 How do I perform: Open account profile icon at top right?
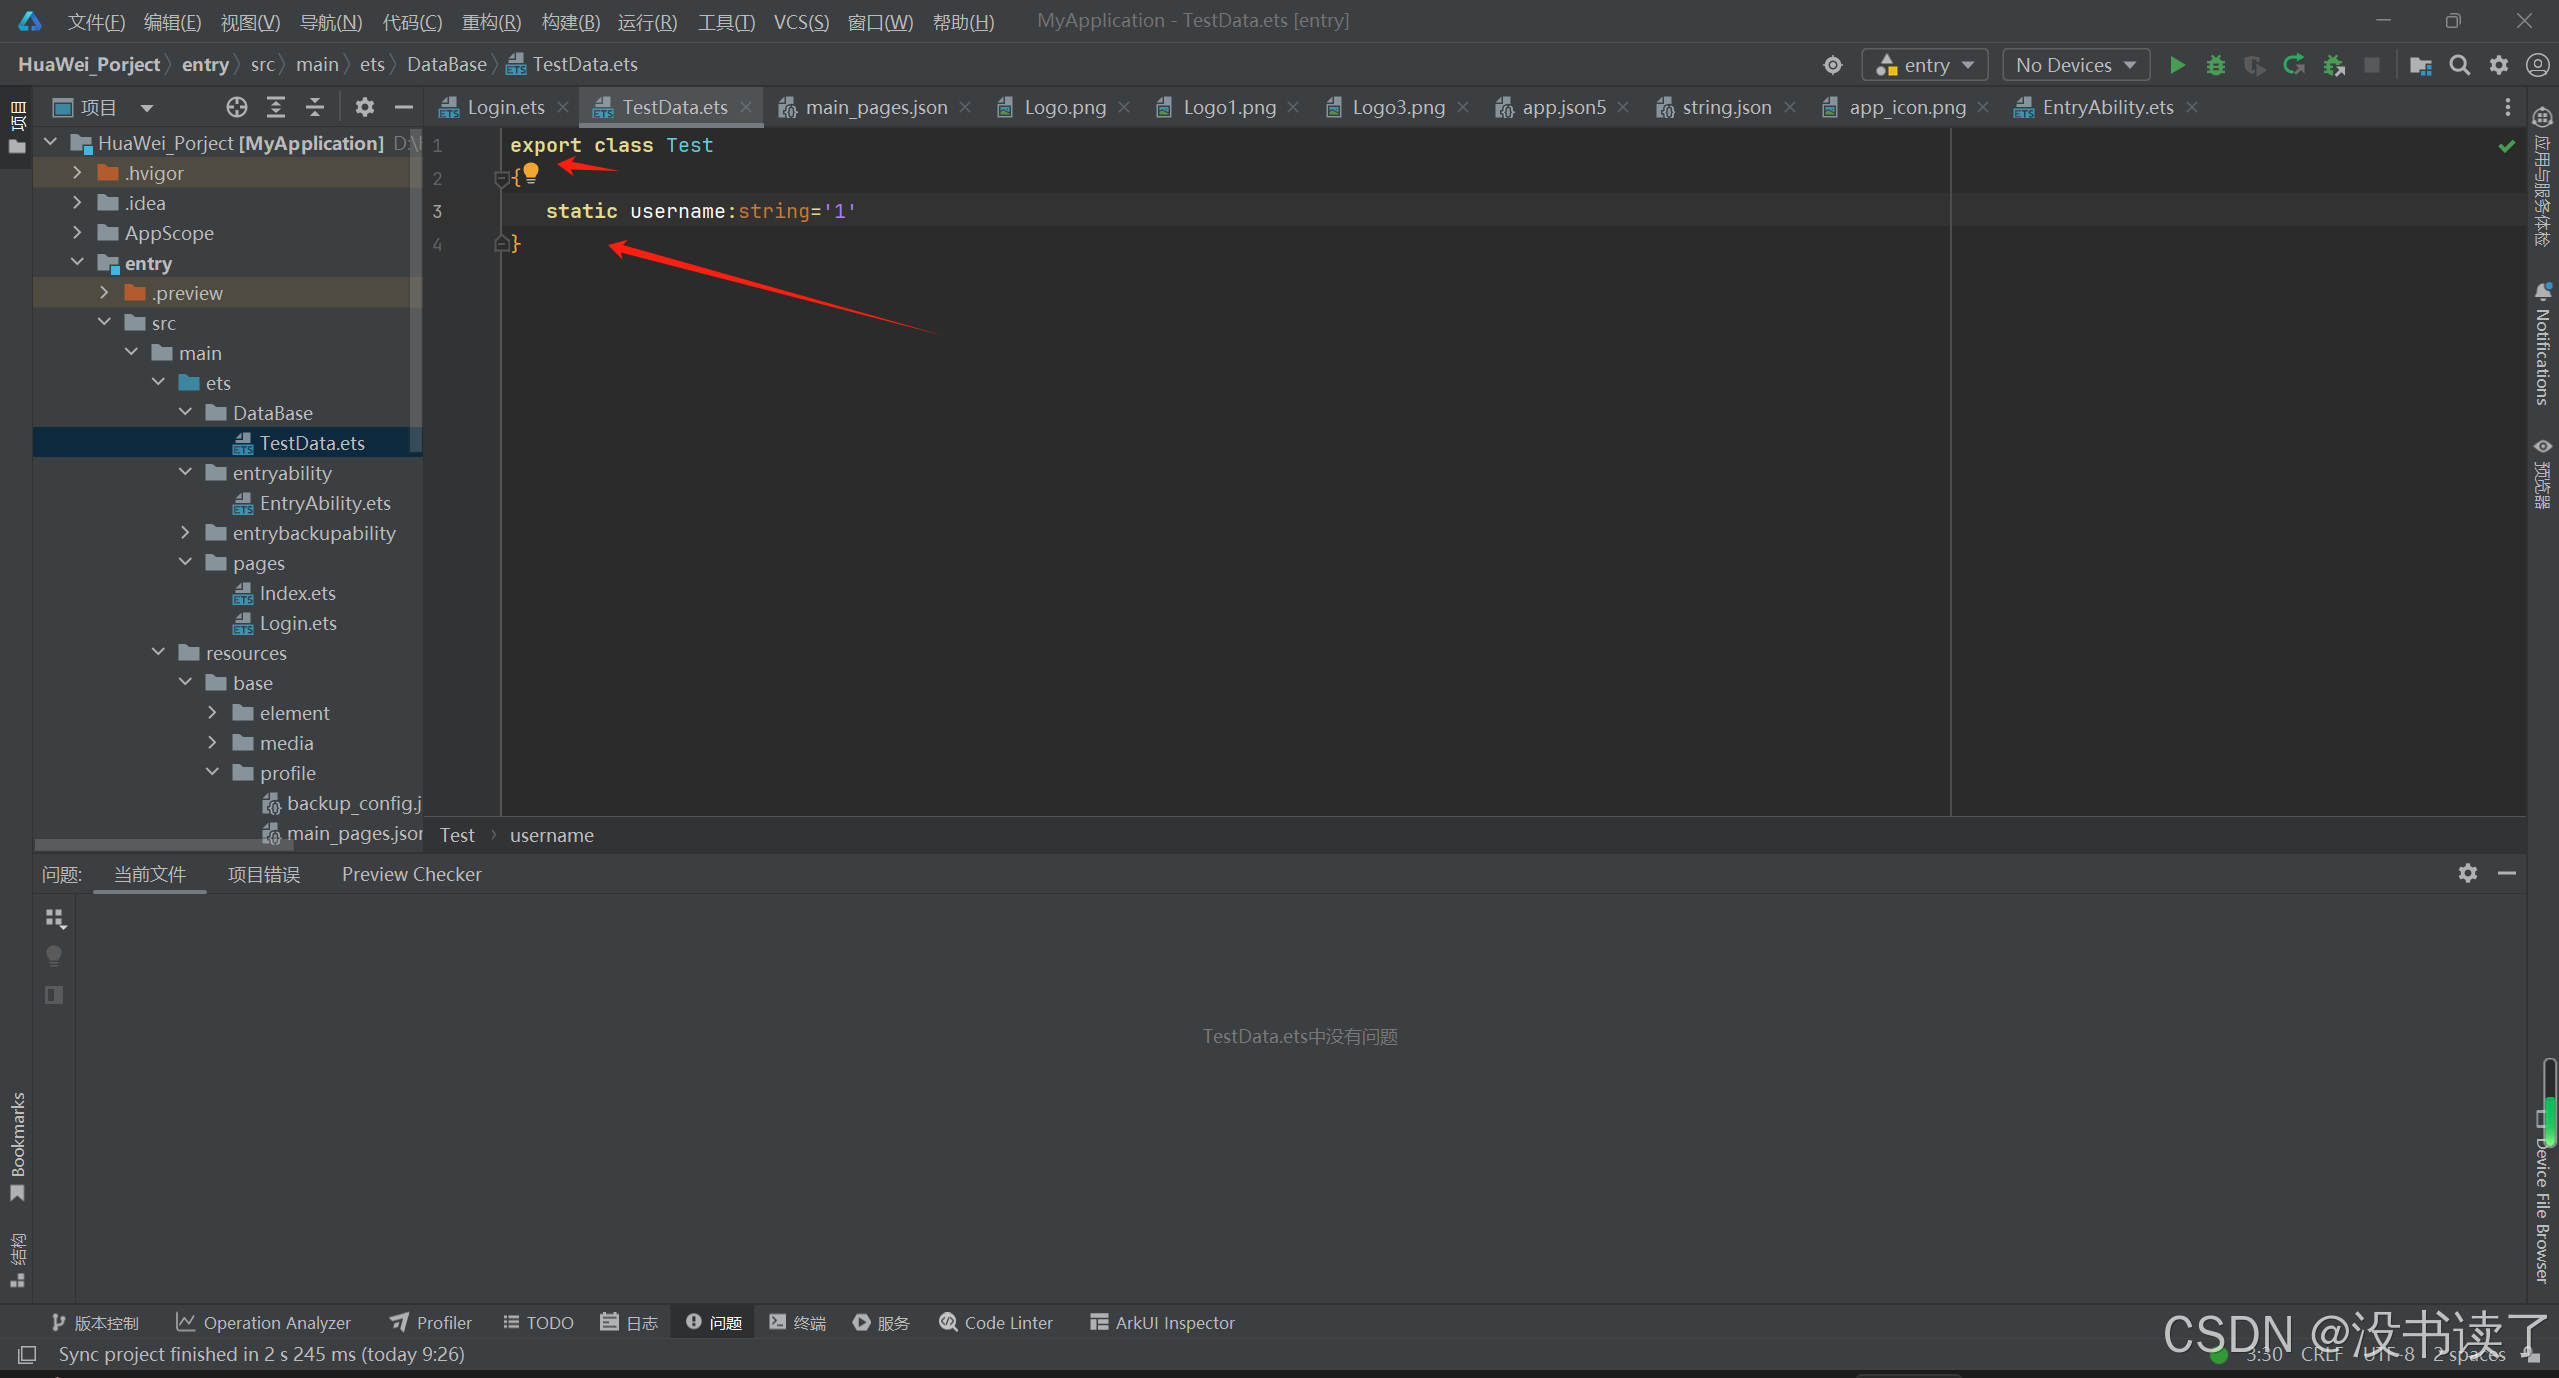point(2537,65)
